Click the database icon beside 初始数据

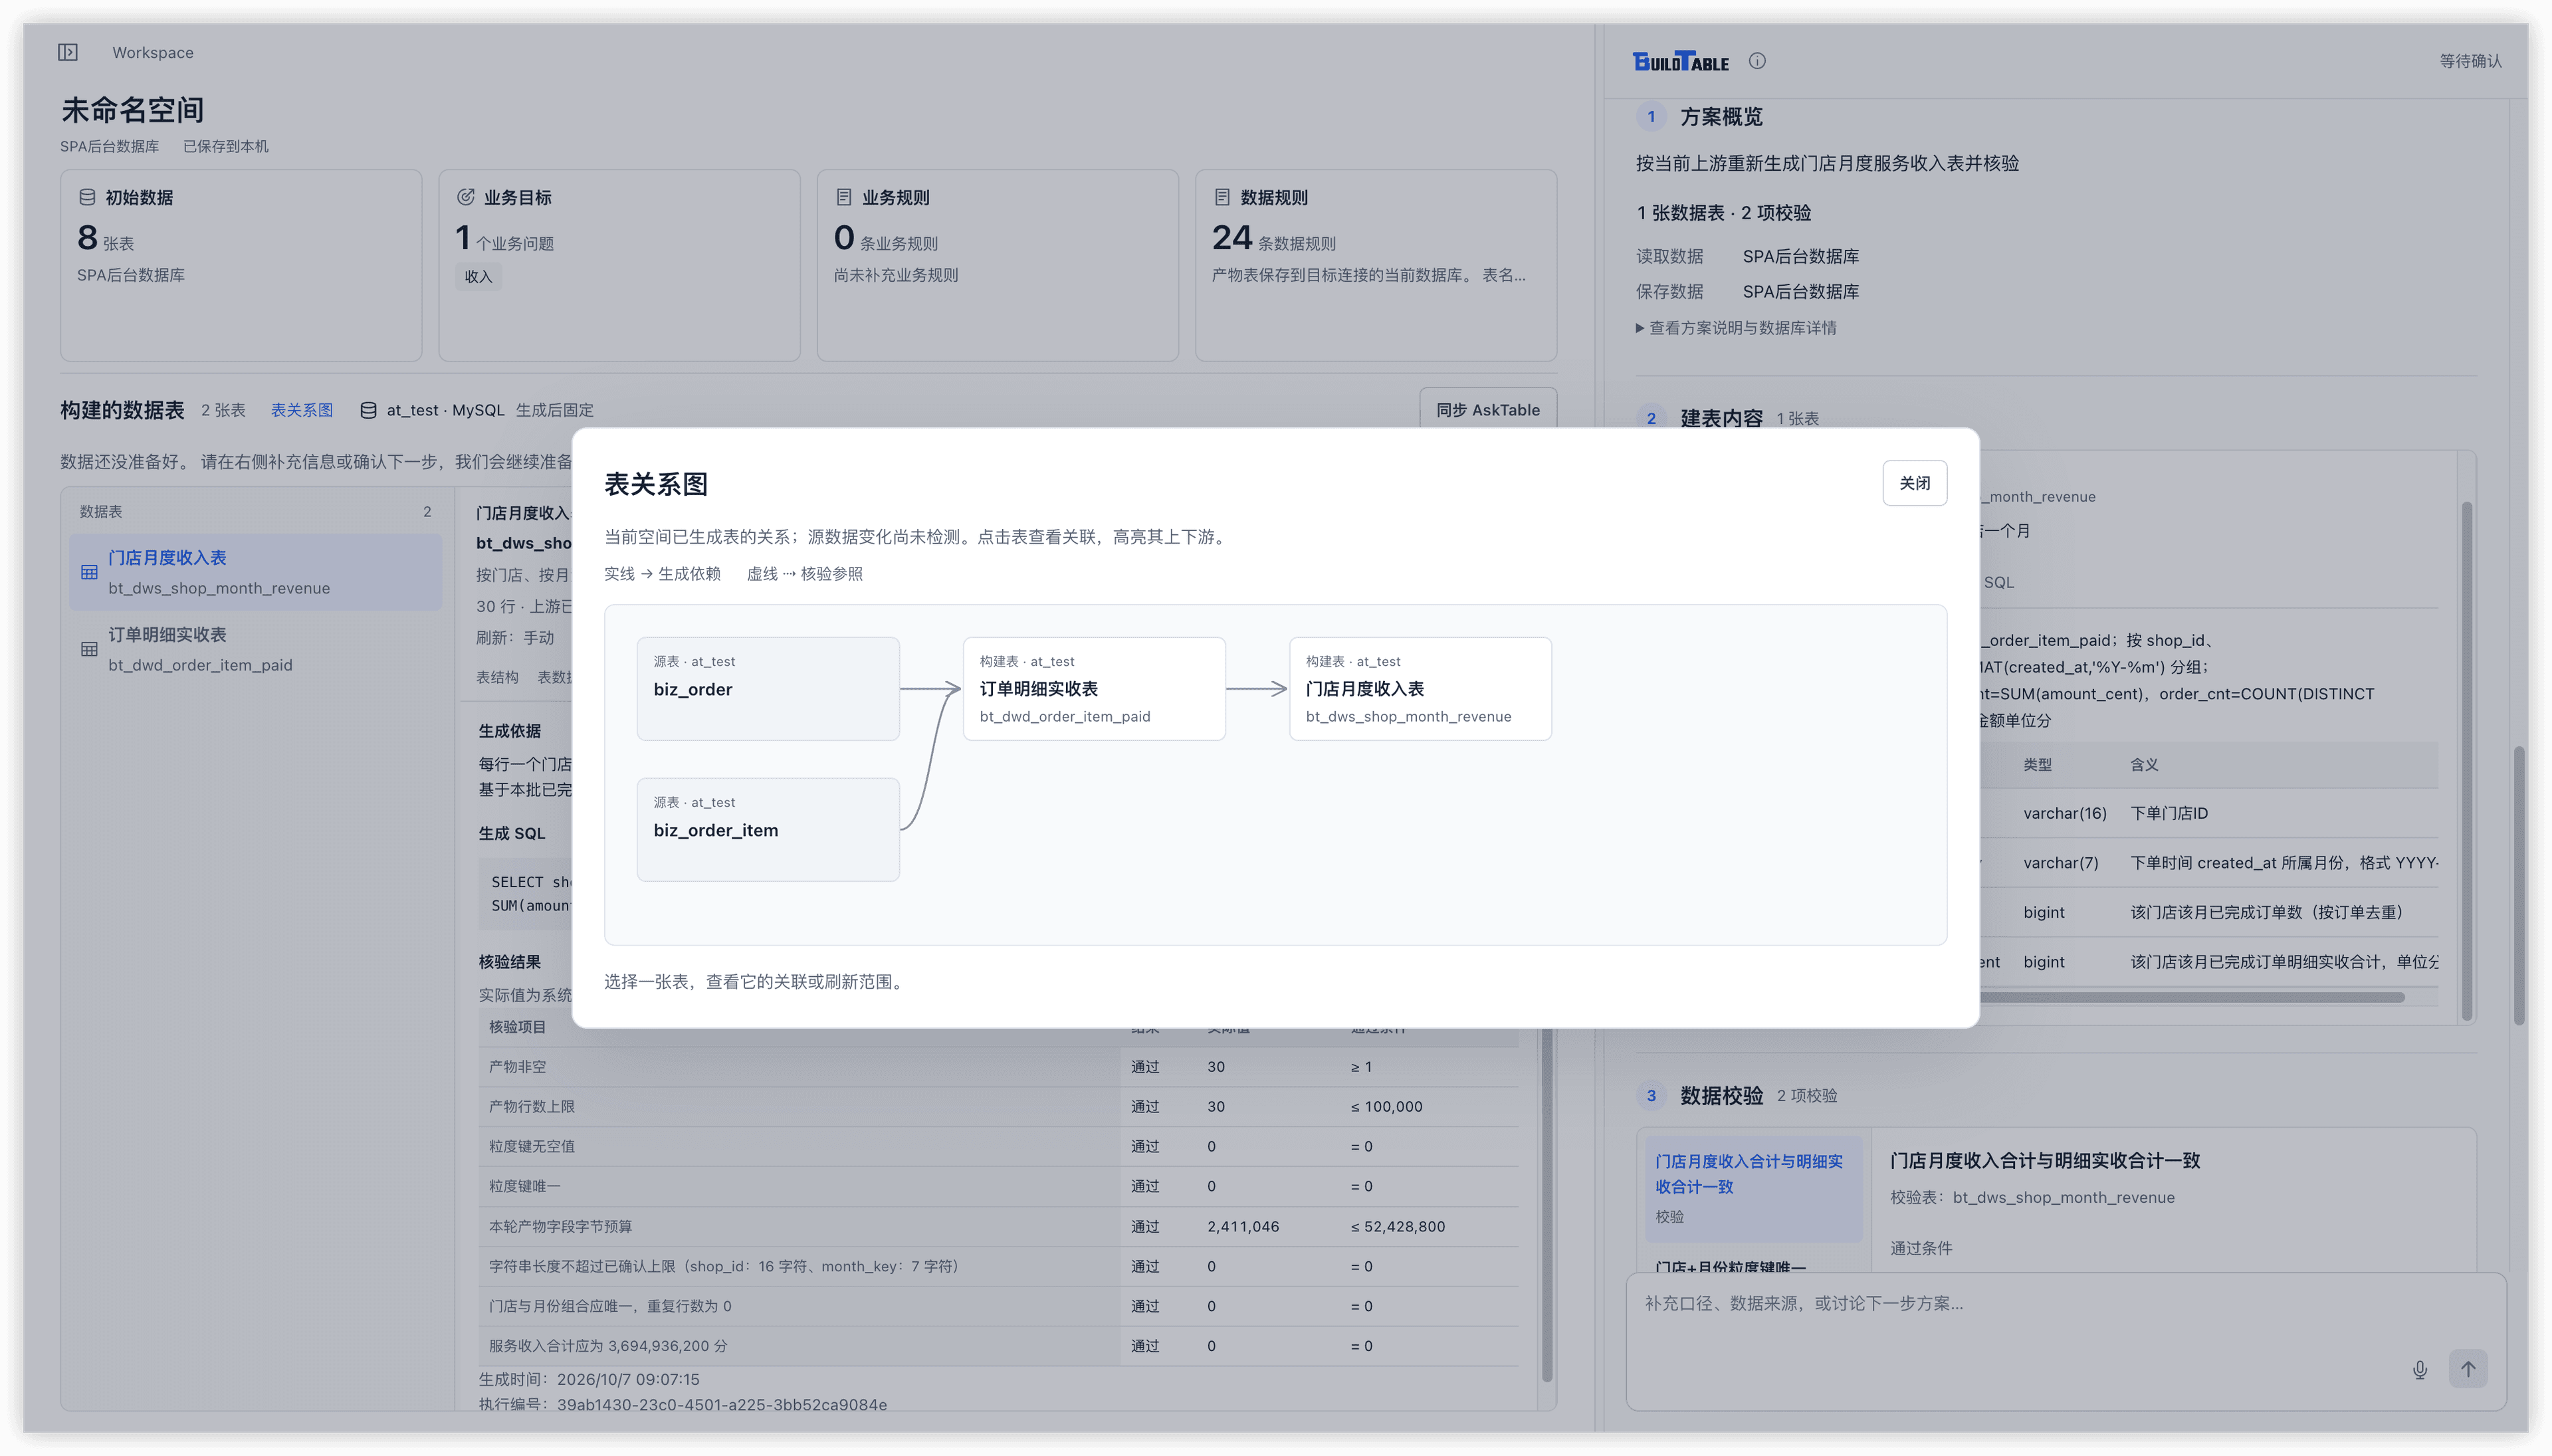87,197
